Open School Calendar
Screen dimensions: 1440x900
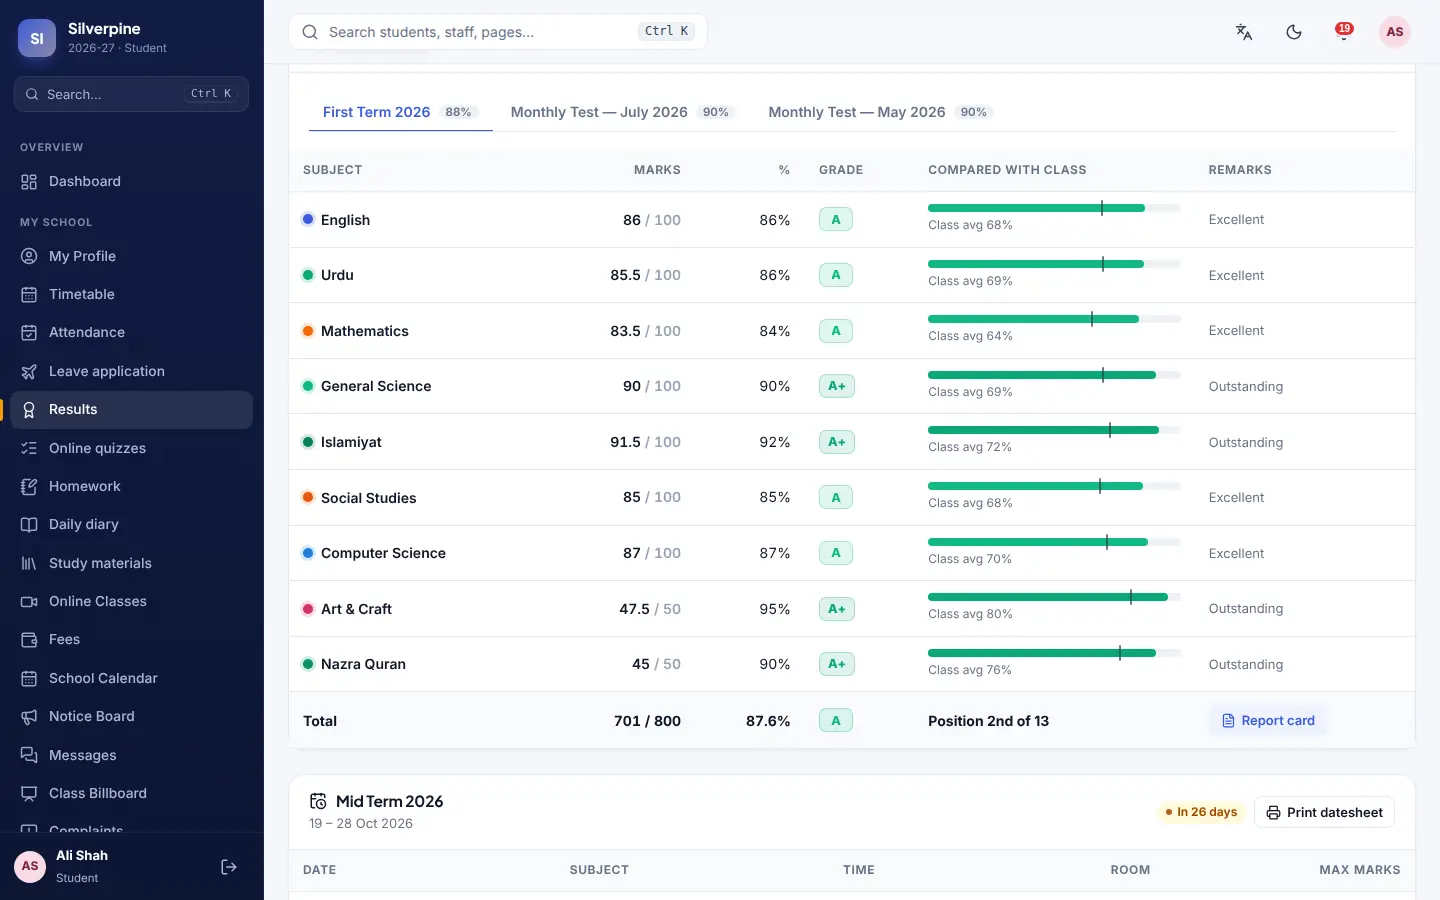[131, 678]
